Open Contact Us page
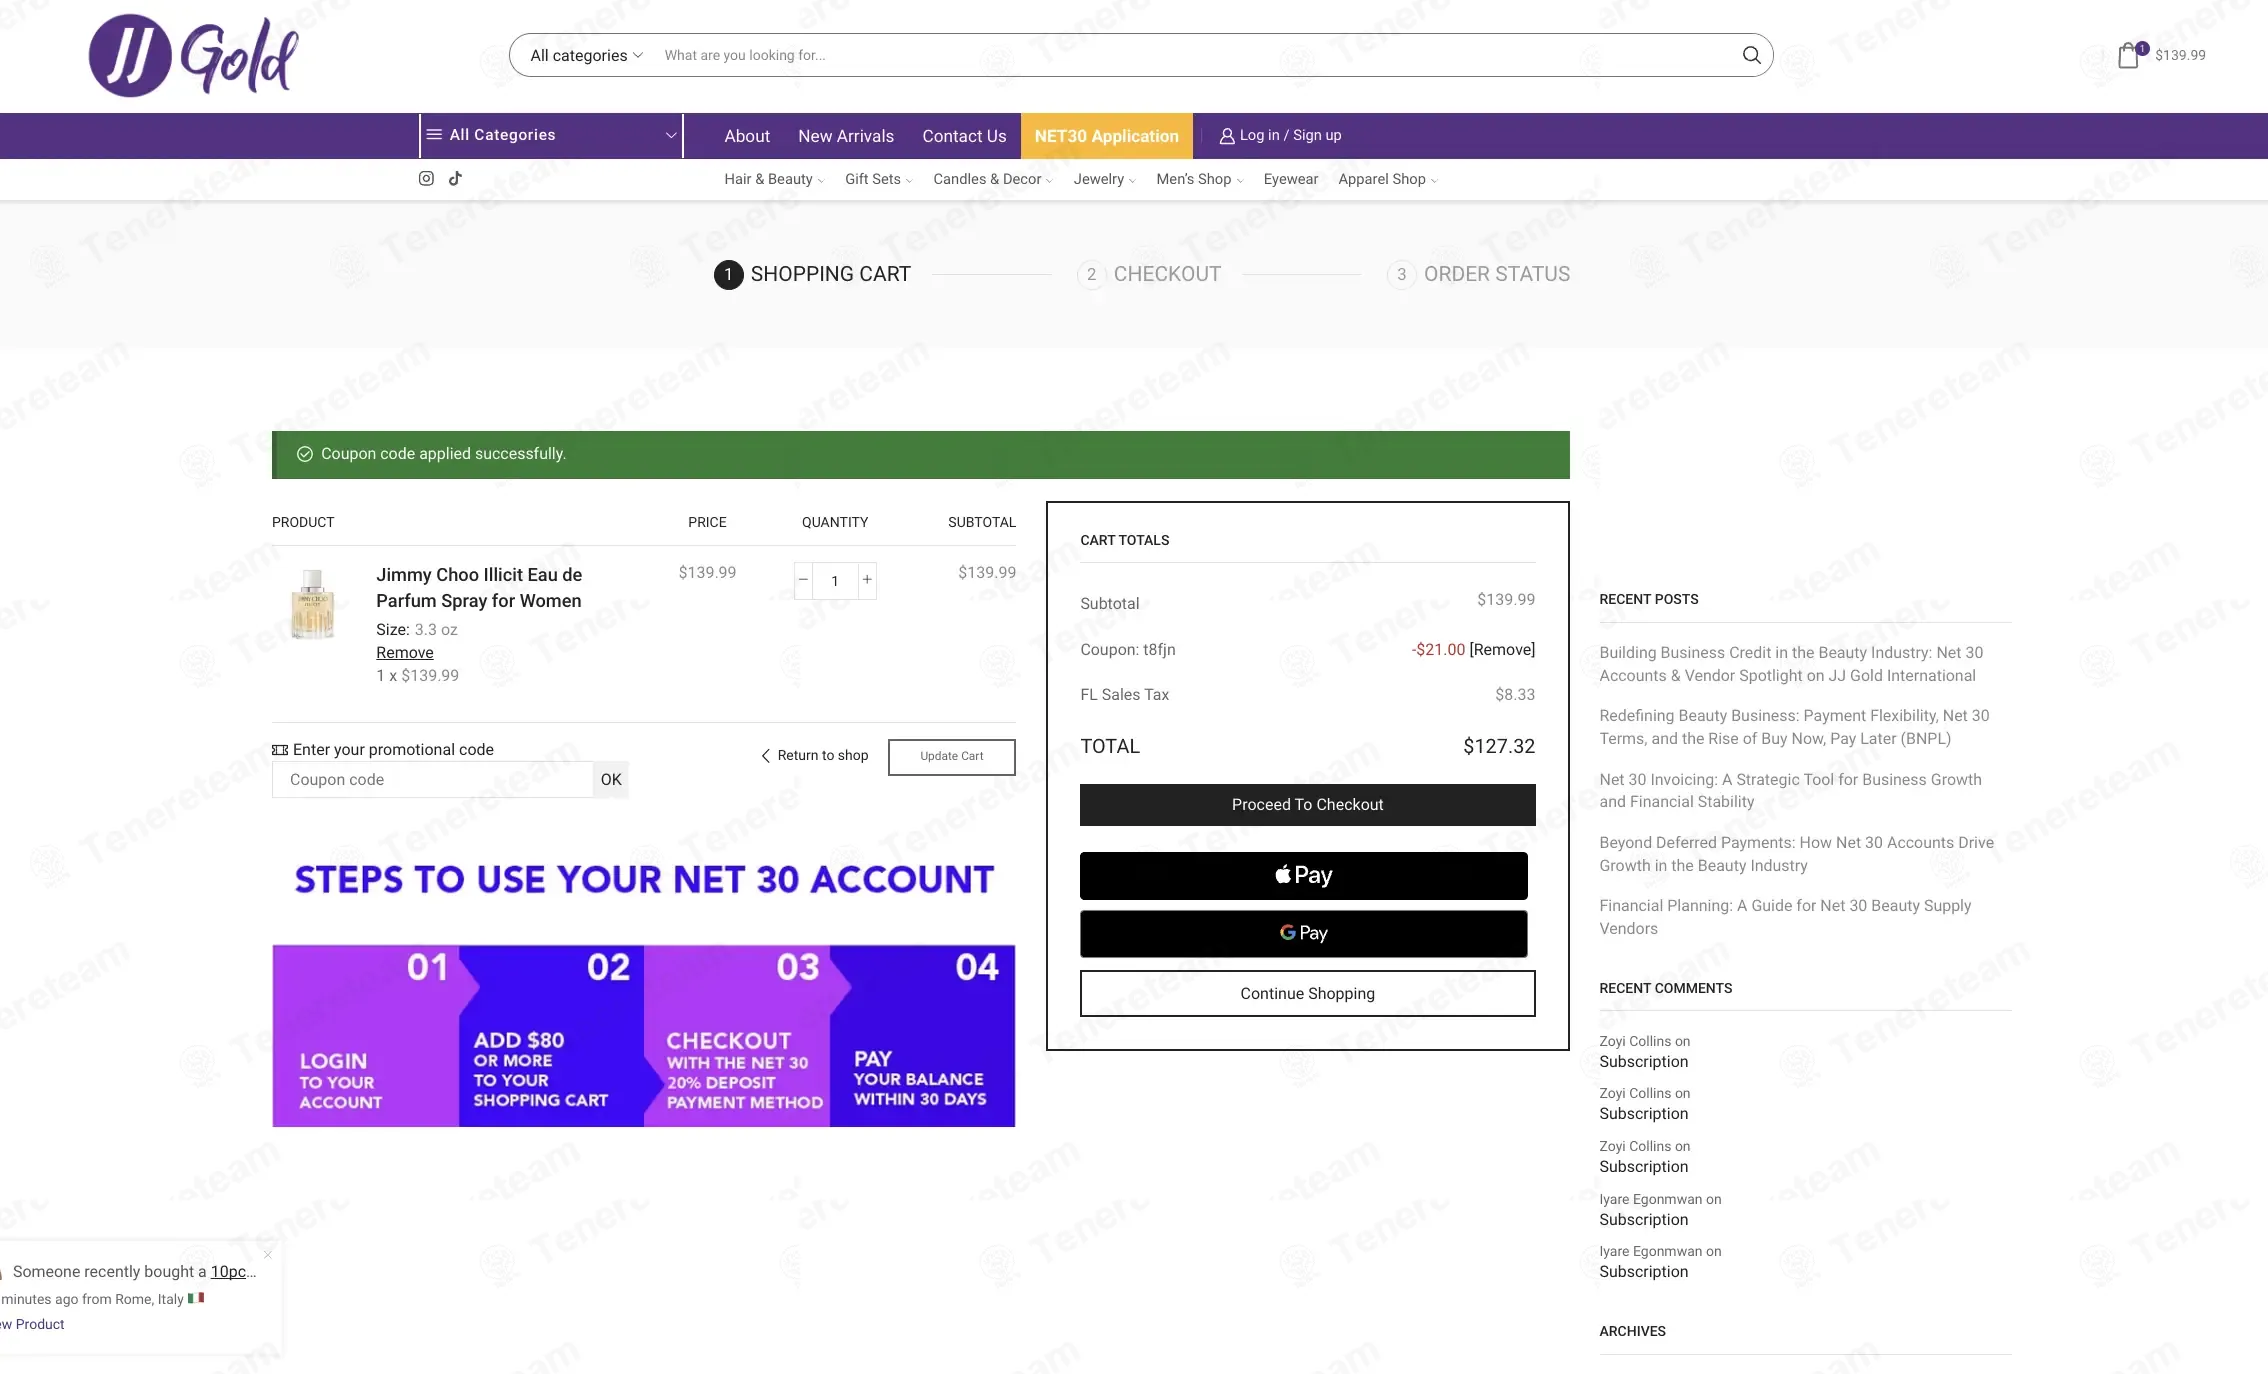 [x=964, y=136]
